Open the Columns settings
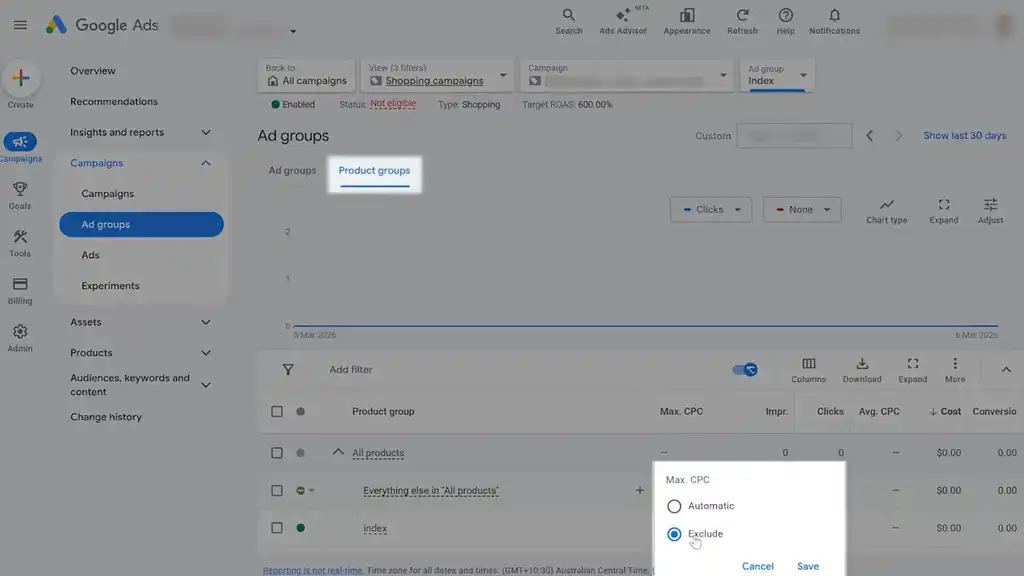 (x=808, y=370)
